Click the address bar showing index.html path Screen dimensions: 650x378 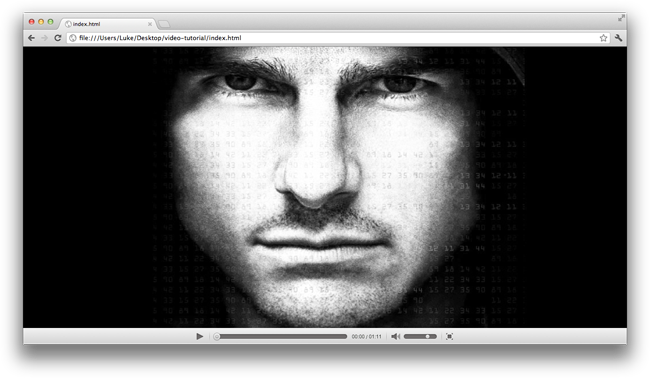(x=338, y=38)
